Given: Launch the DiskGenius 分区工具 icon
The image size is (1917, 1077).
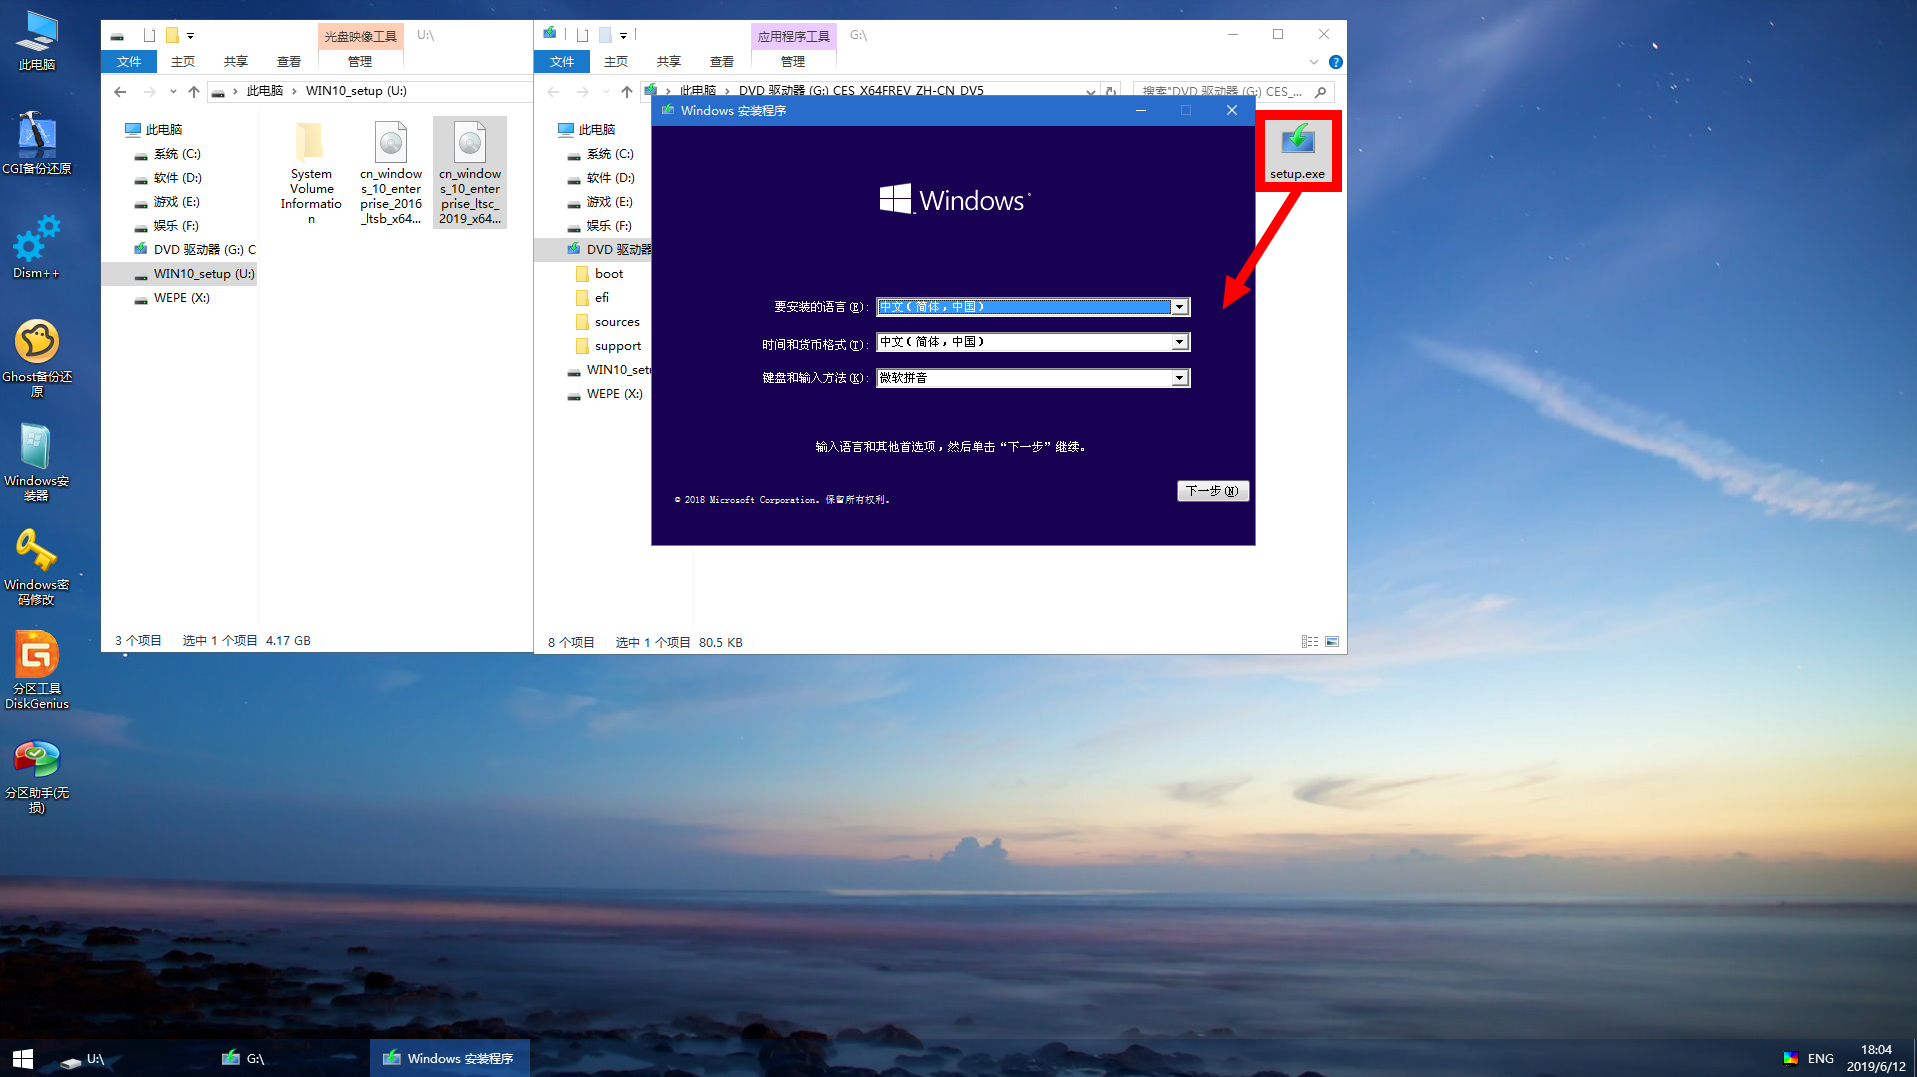Looking at the screenshot, I should [37, 670].
